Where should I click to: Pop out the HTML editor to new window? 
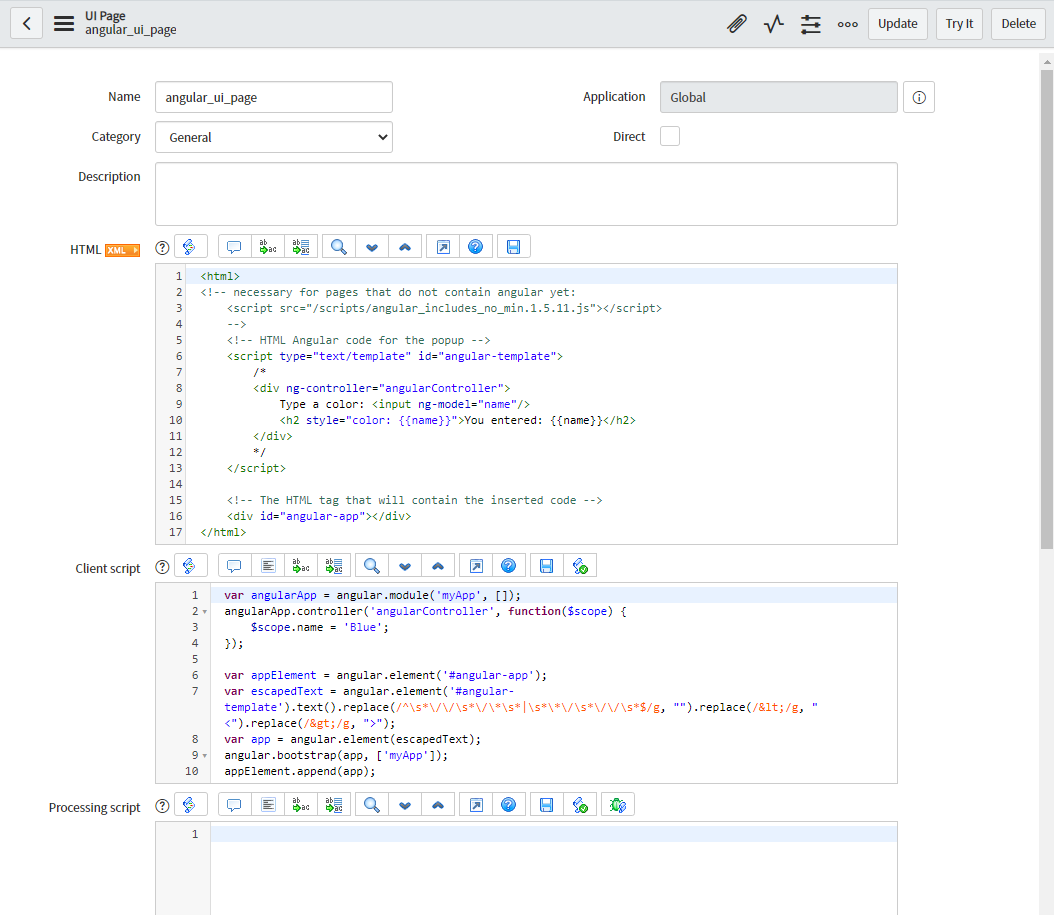pyautogui.click(x=442, y=246)
